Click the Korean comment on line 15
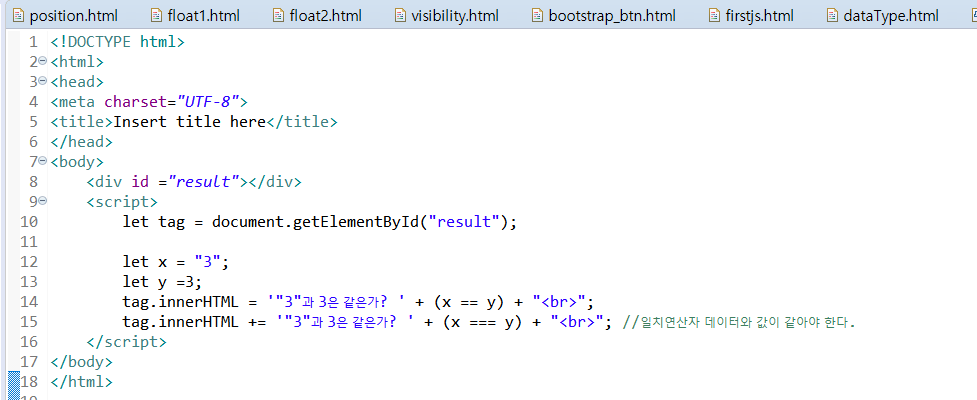This screenshot has width=977, height=400. point(740,323)
